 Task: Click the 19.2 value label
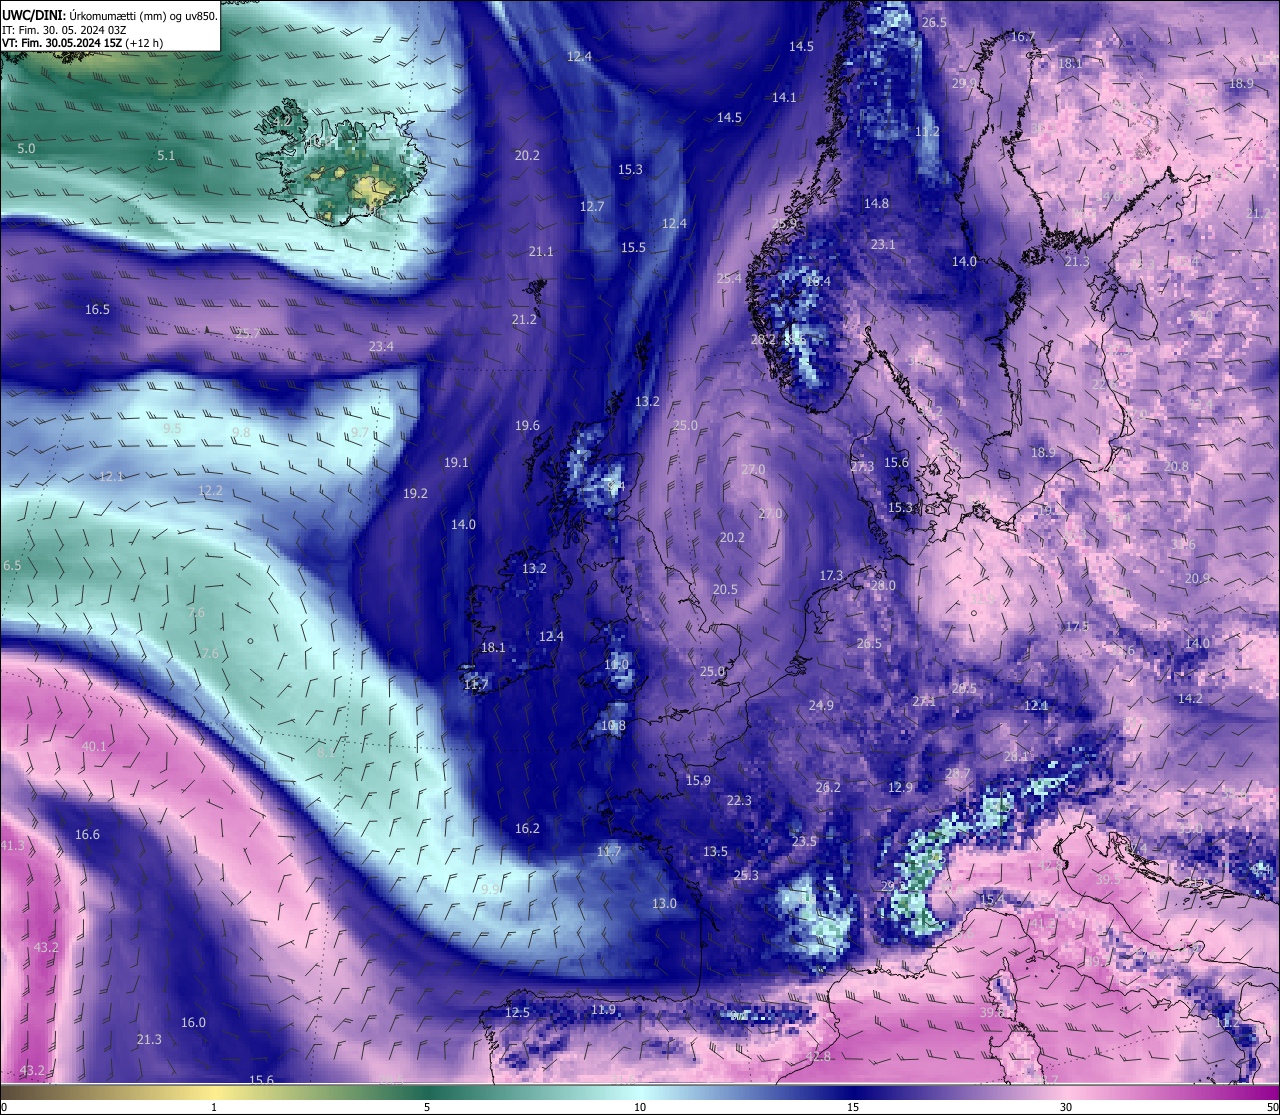(x=415, y=494)
